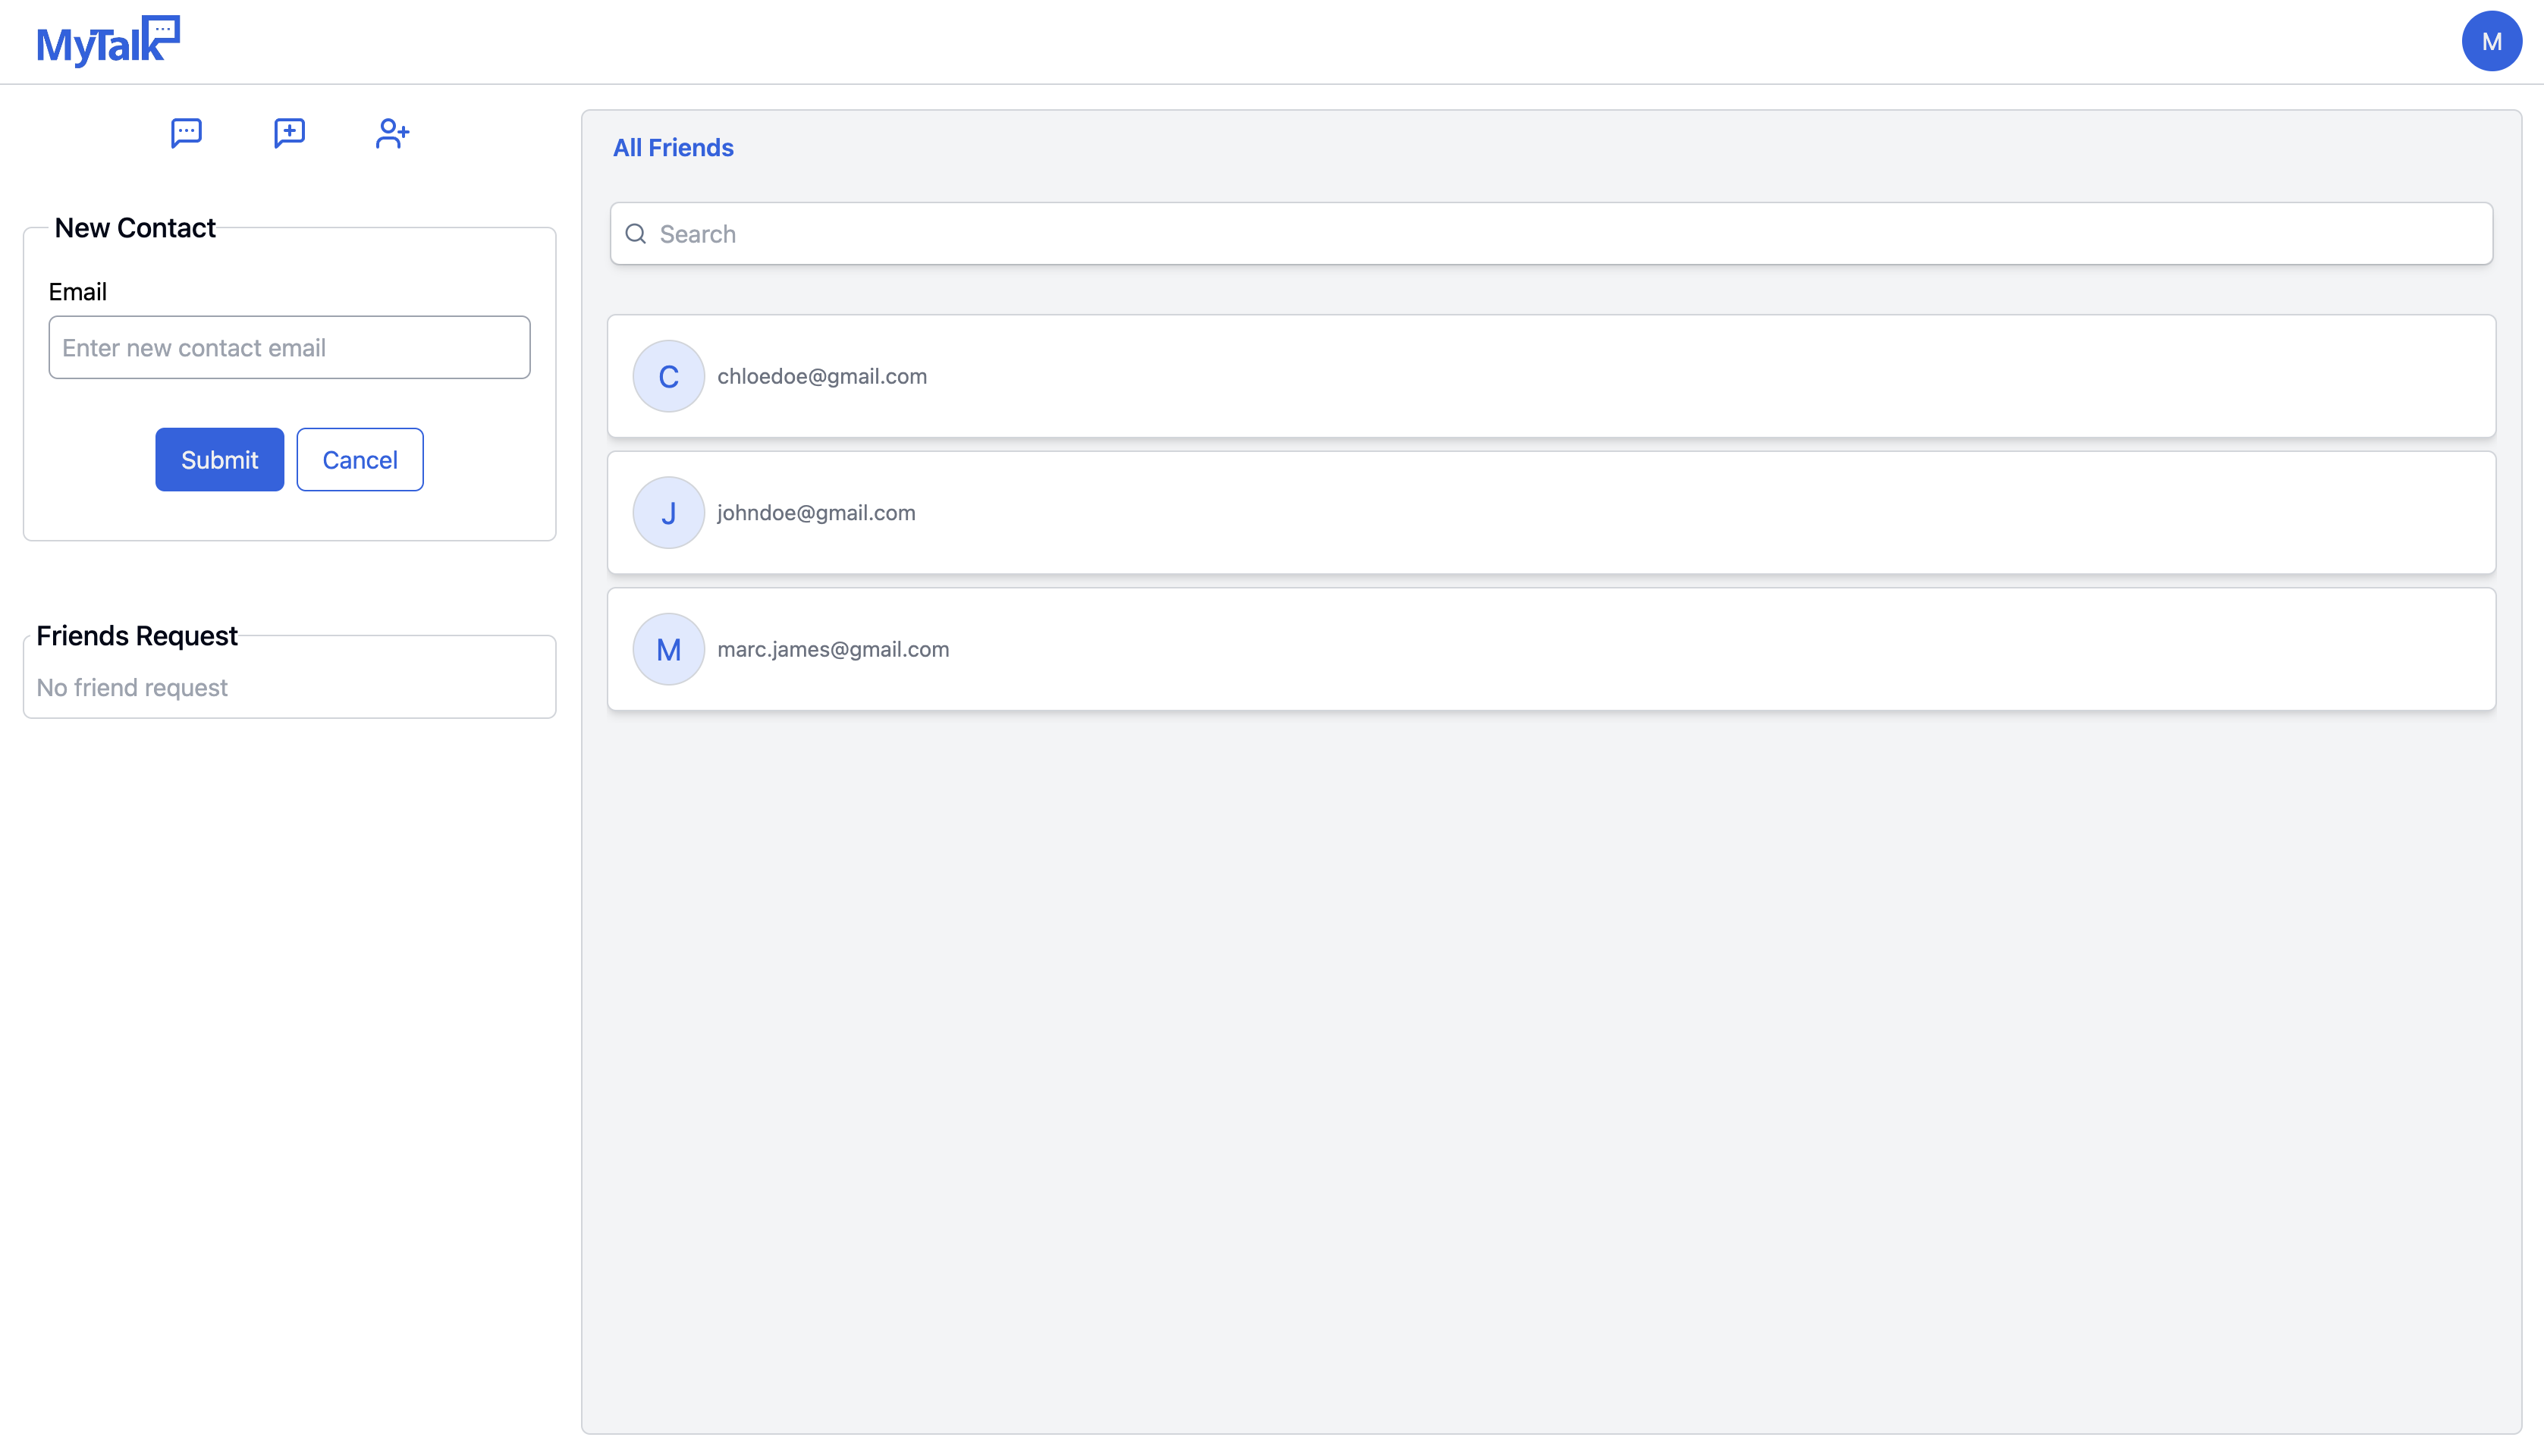
Task: Click the MyTalk logo
Action: coord(108,41)
